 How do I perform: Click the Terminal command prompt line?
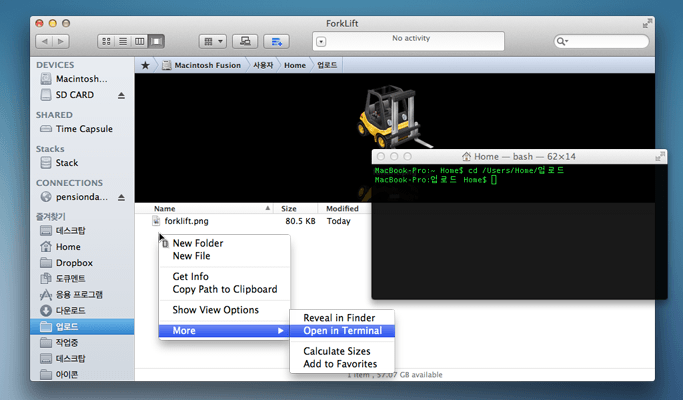coord(436,180)
